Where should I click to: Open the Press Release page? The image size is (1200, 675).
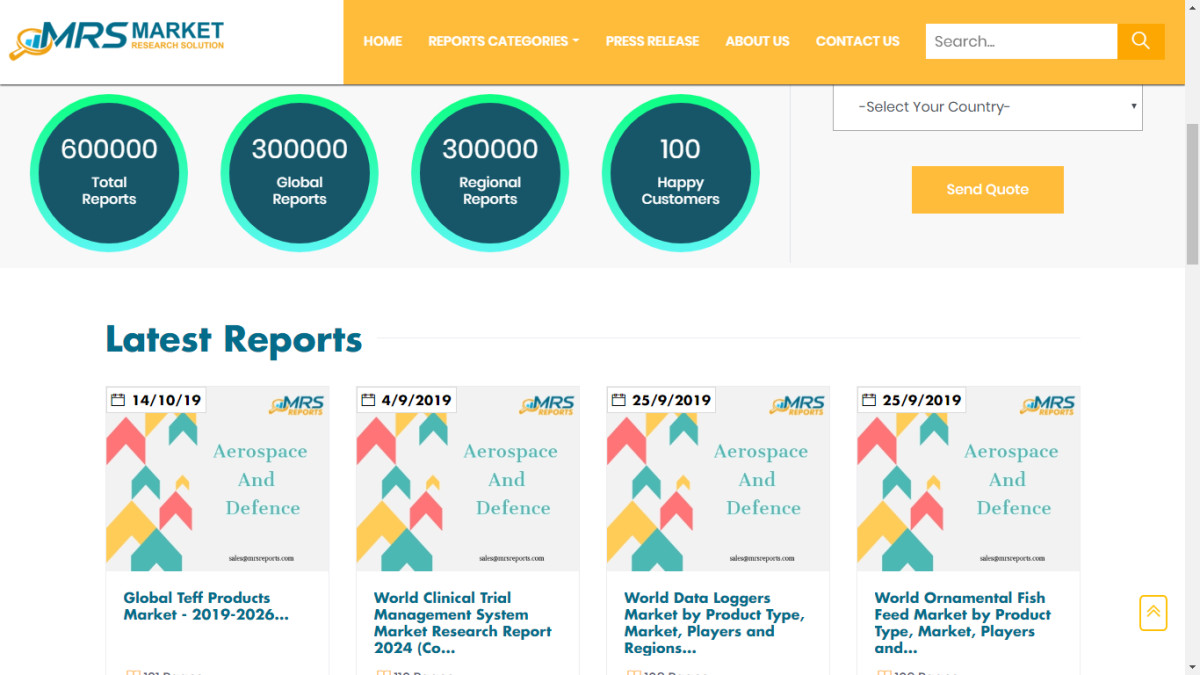click(x=652, y=41)
